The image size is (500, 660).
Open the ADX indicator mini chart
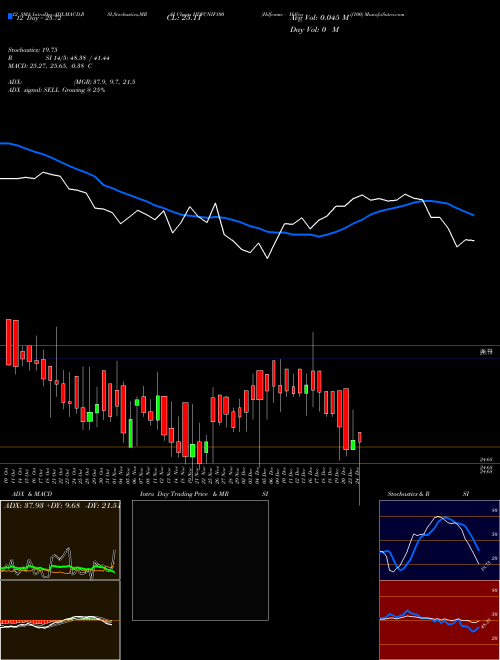coord(60,540)
